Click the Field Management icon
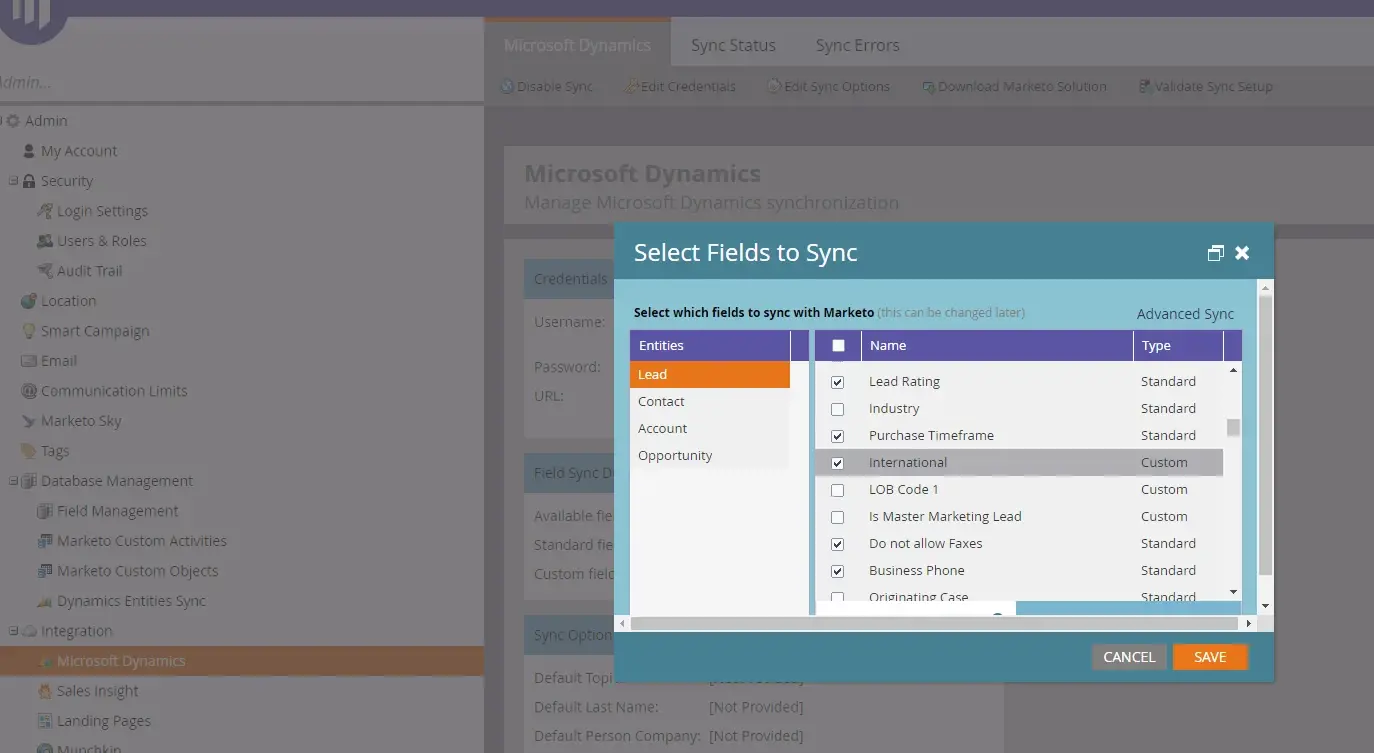This screenshot has width=1374, height=753. [x=45, y=511]
